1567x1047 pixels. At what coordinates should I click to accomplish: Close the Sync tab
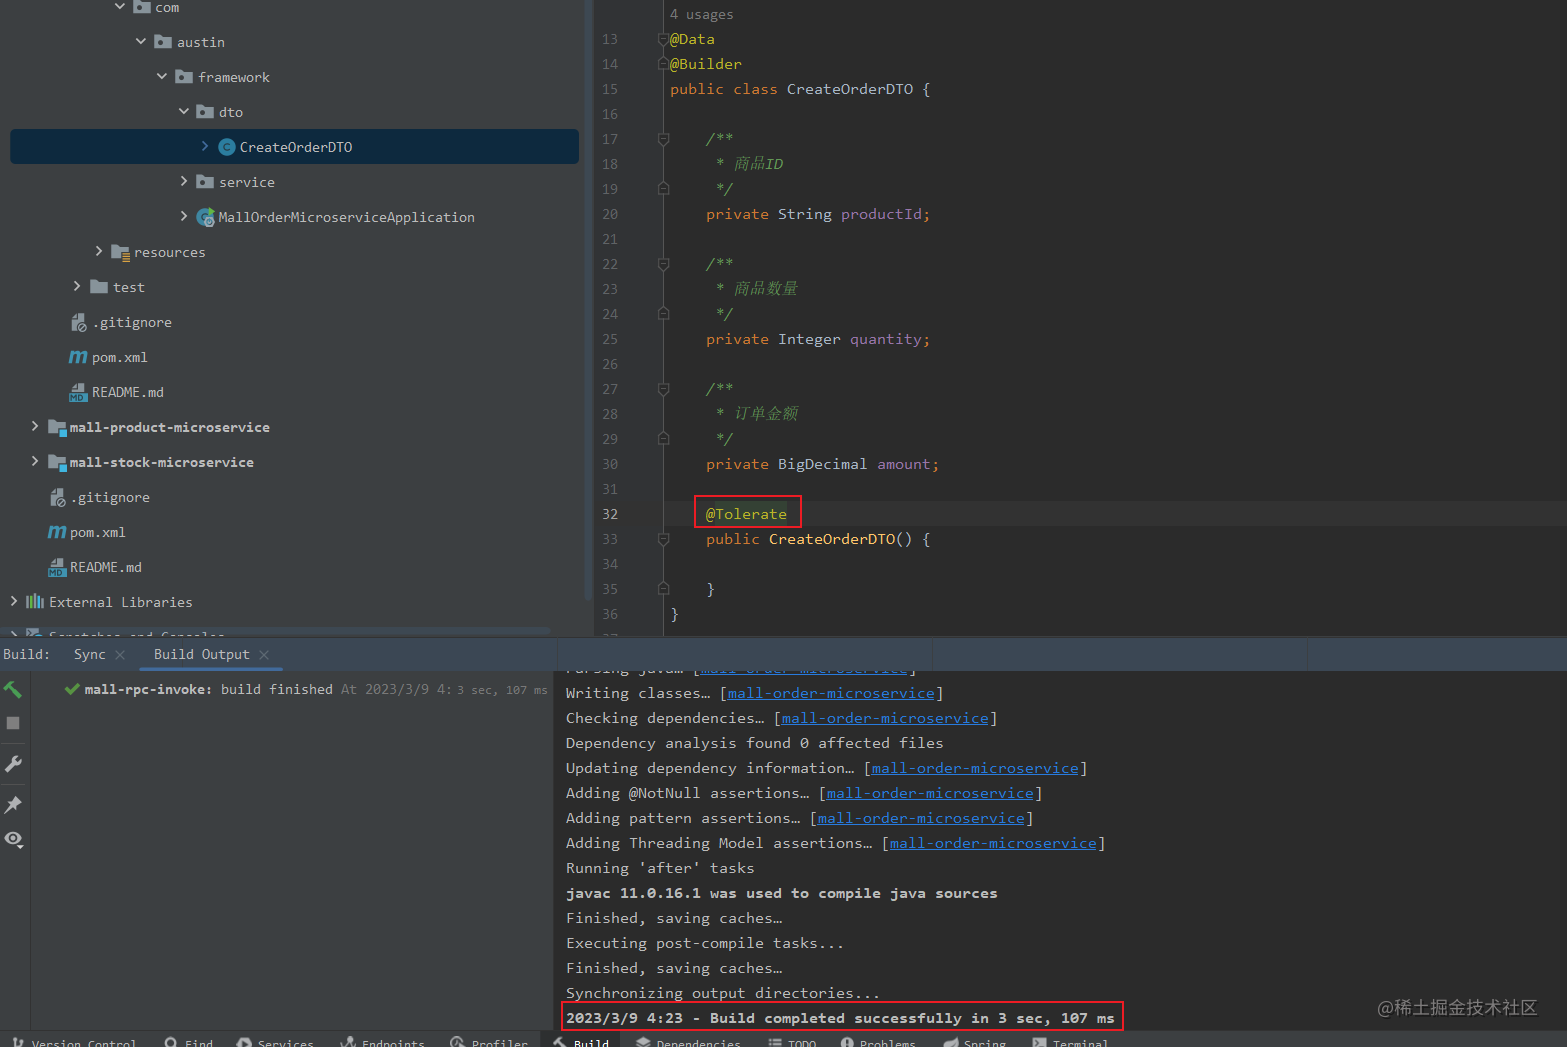click(121, 655)
